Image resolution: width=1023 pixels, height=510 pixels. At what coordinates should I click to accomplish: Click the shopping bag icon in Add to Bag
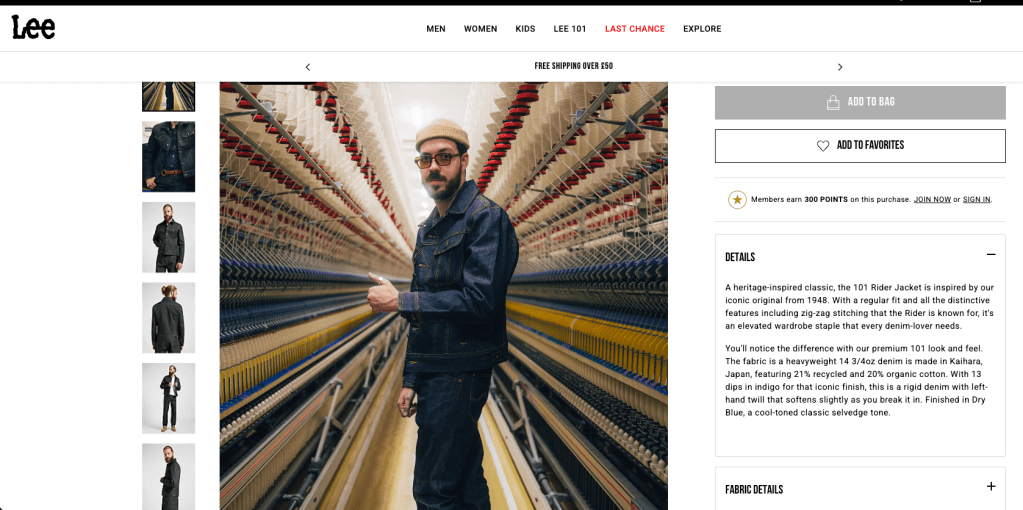pyautogui.click(x=833, y=103)
